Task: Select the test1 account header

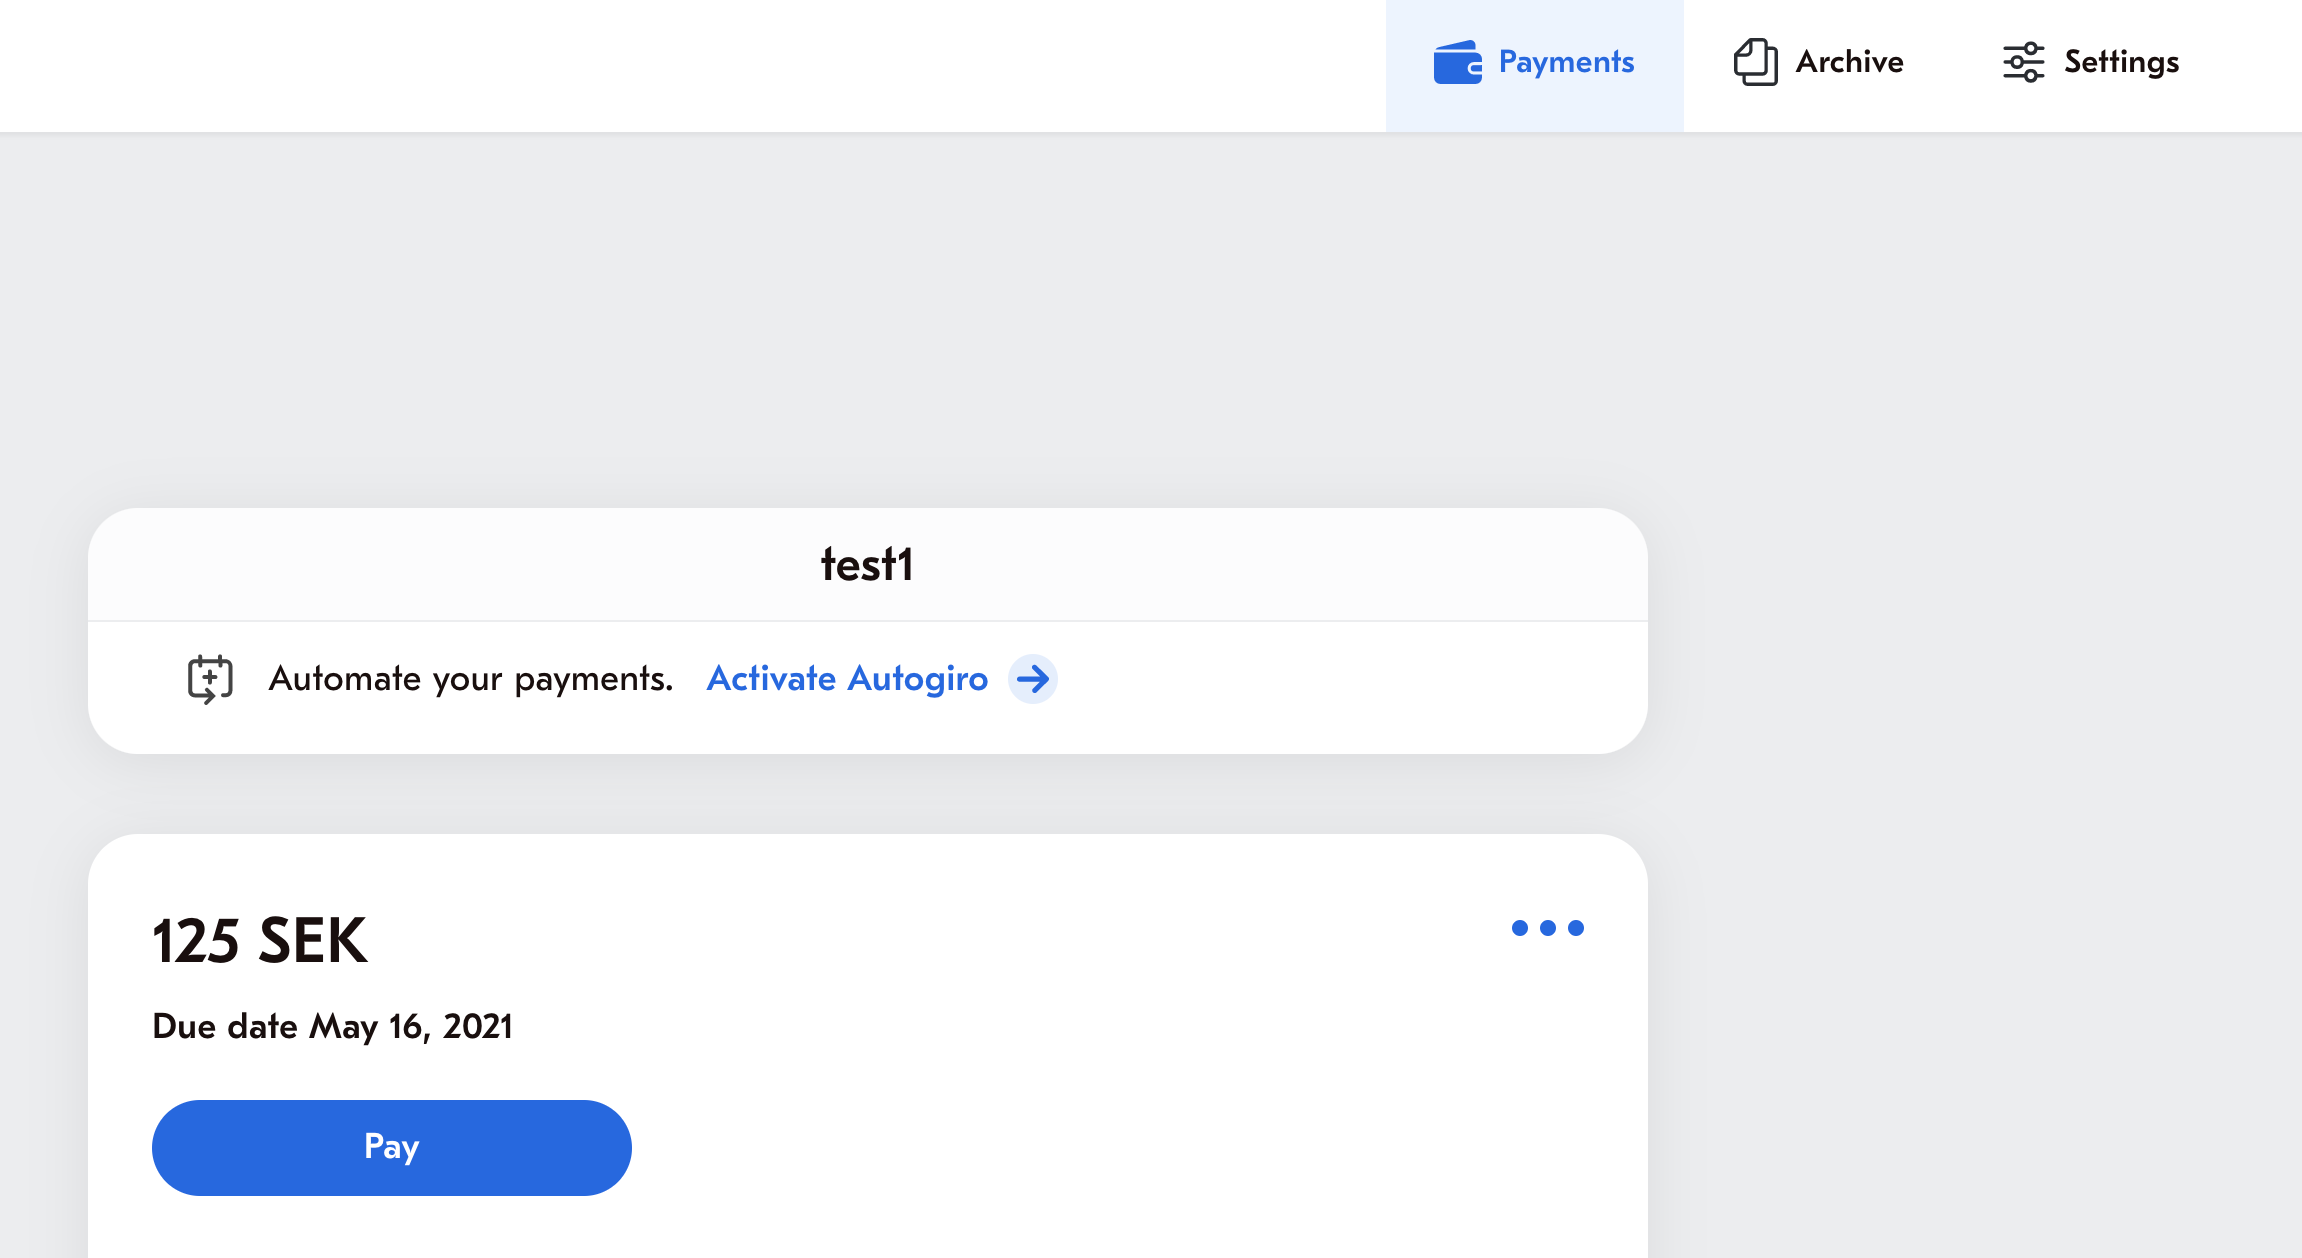Action: 867,565
